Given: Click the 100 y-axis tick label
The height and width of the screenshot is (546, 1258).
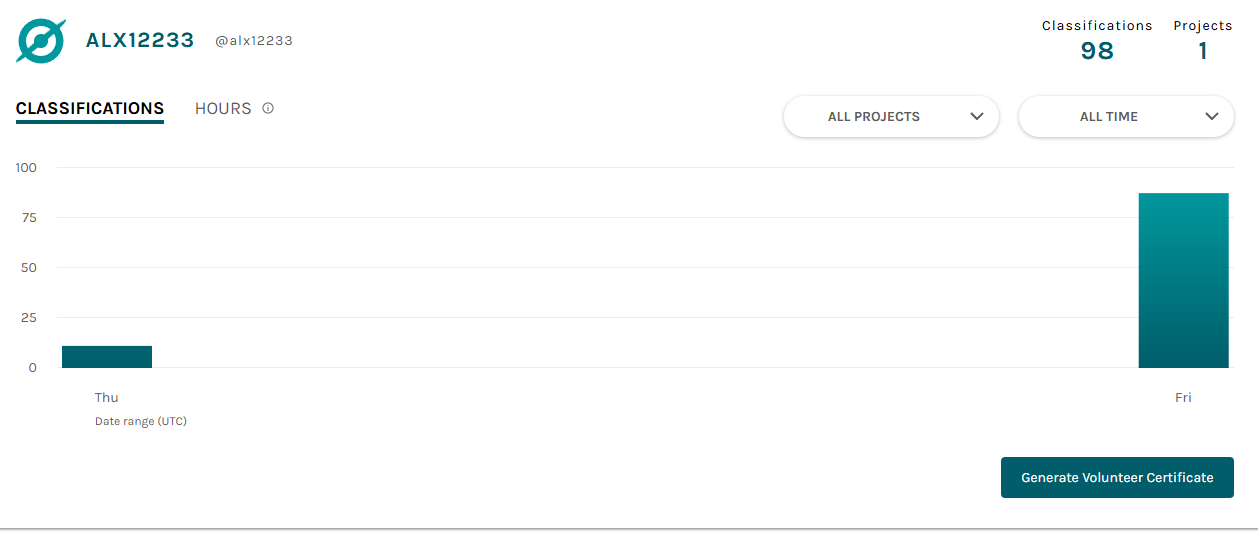Looking at the screenshot, I should pos(26,168).
